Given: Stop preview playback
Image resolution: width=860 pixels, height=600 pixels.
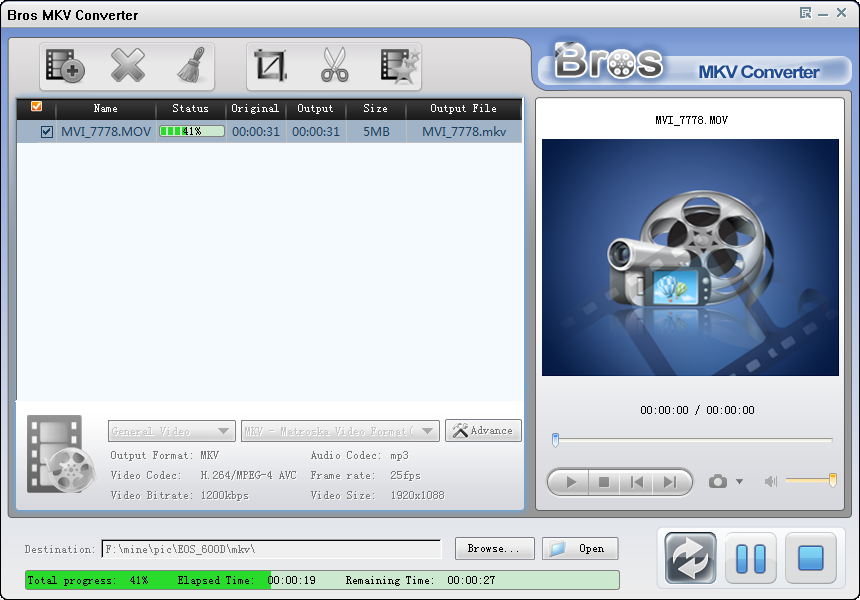Looking at the screenshot, I should (604, 482).
